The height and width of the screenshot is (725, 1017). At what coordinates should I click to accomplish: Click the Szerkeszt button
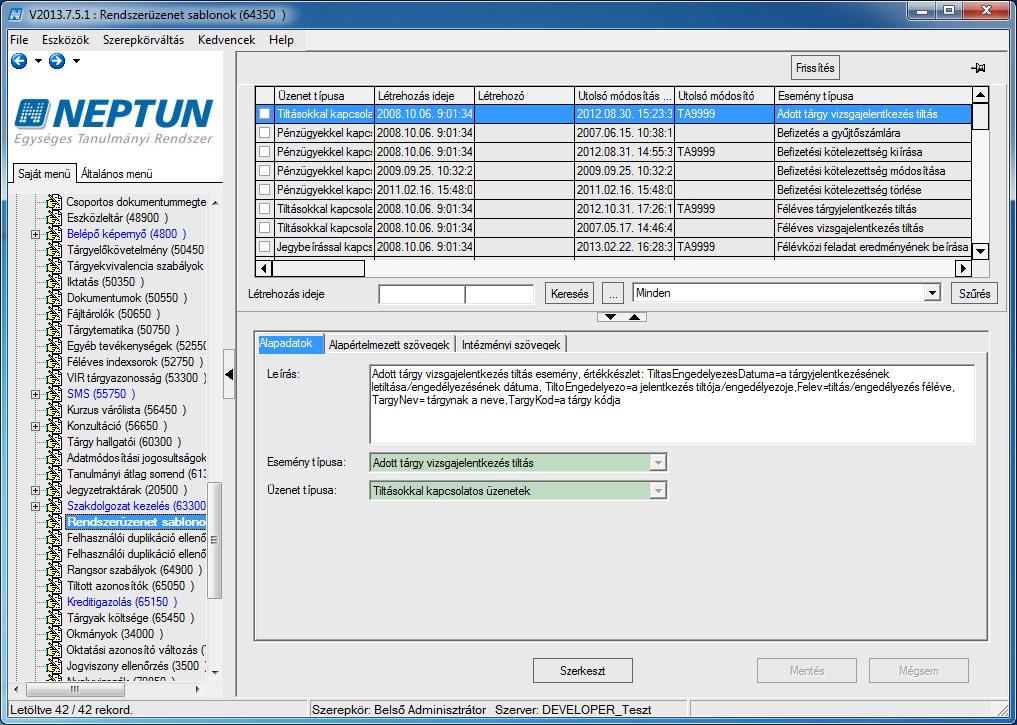(582, 671)
